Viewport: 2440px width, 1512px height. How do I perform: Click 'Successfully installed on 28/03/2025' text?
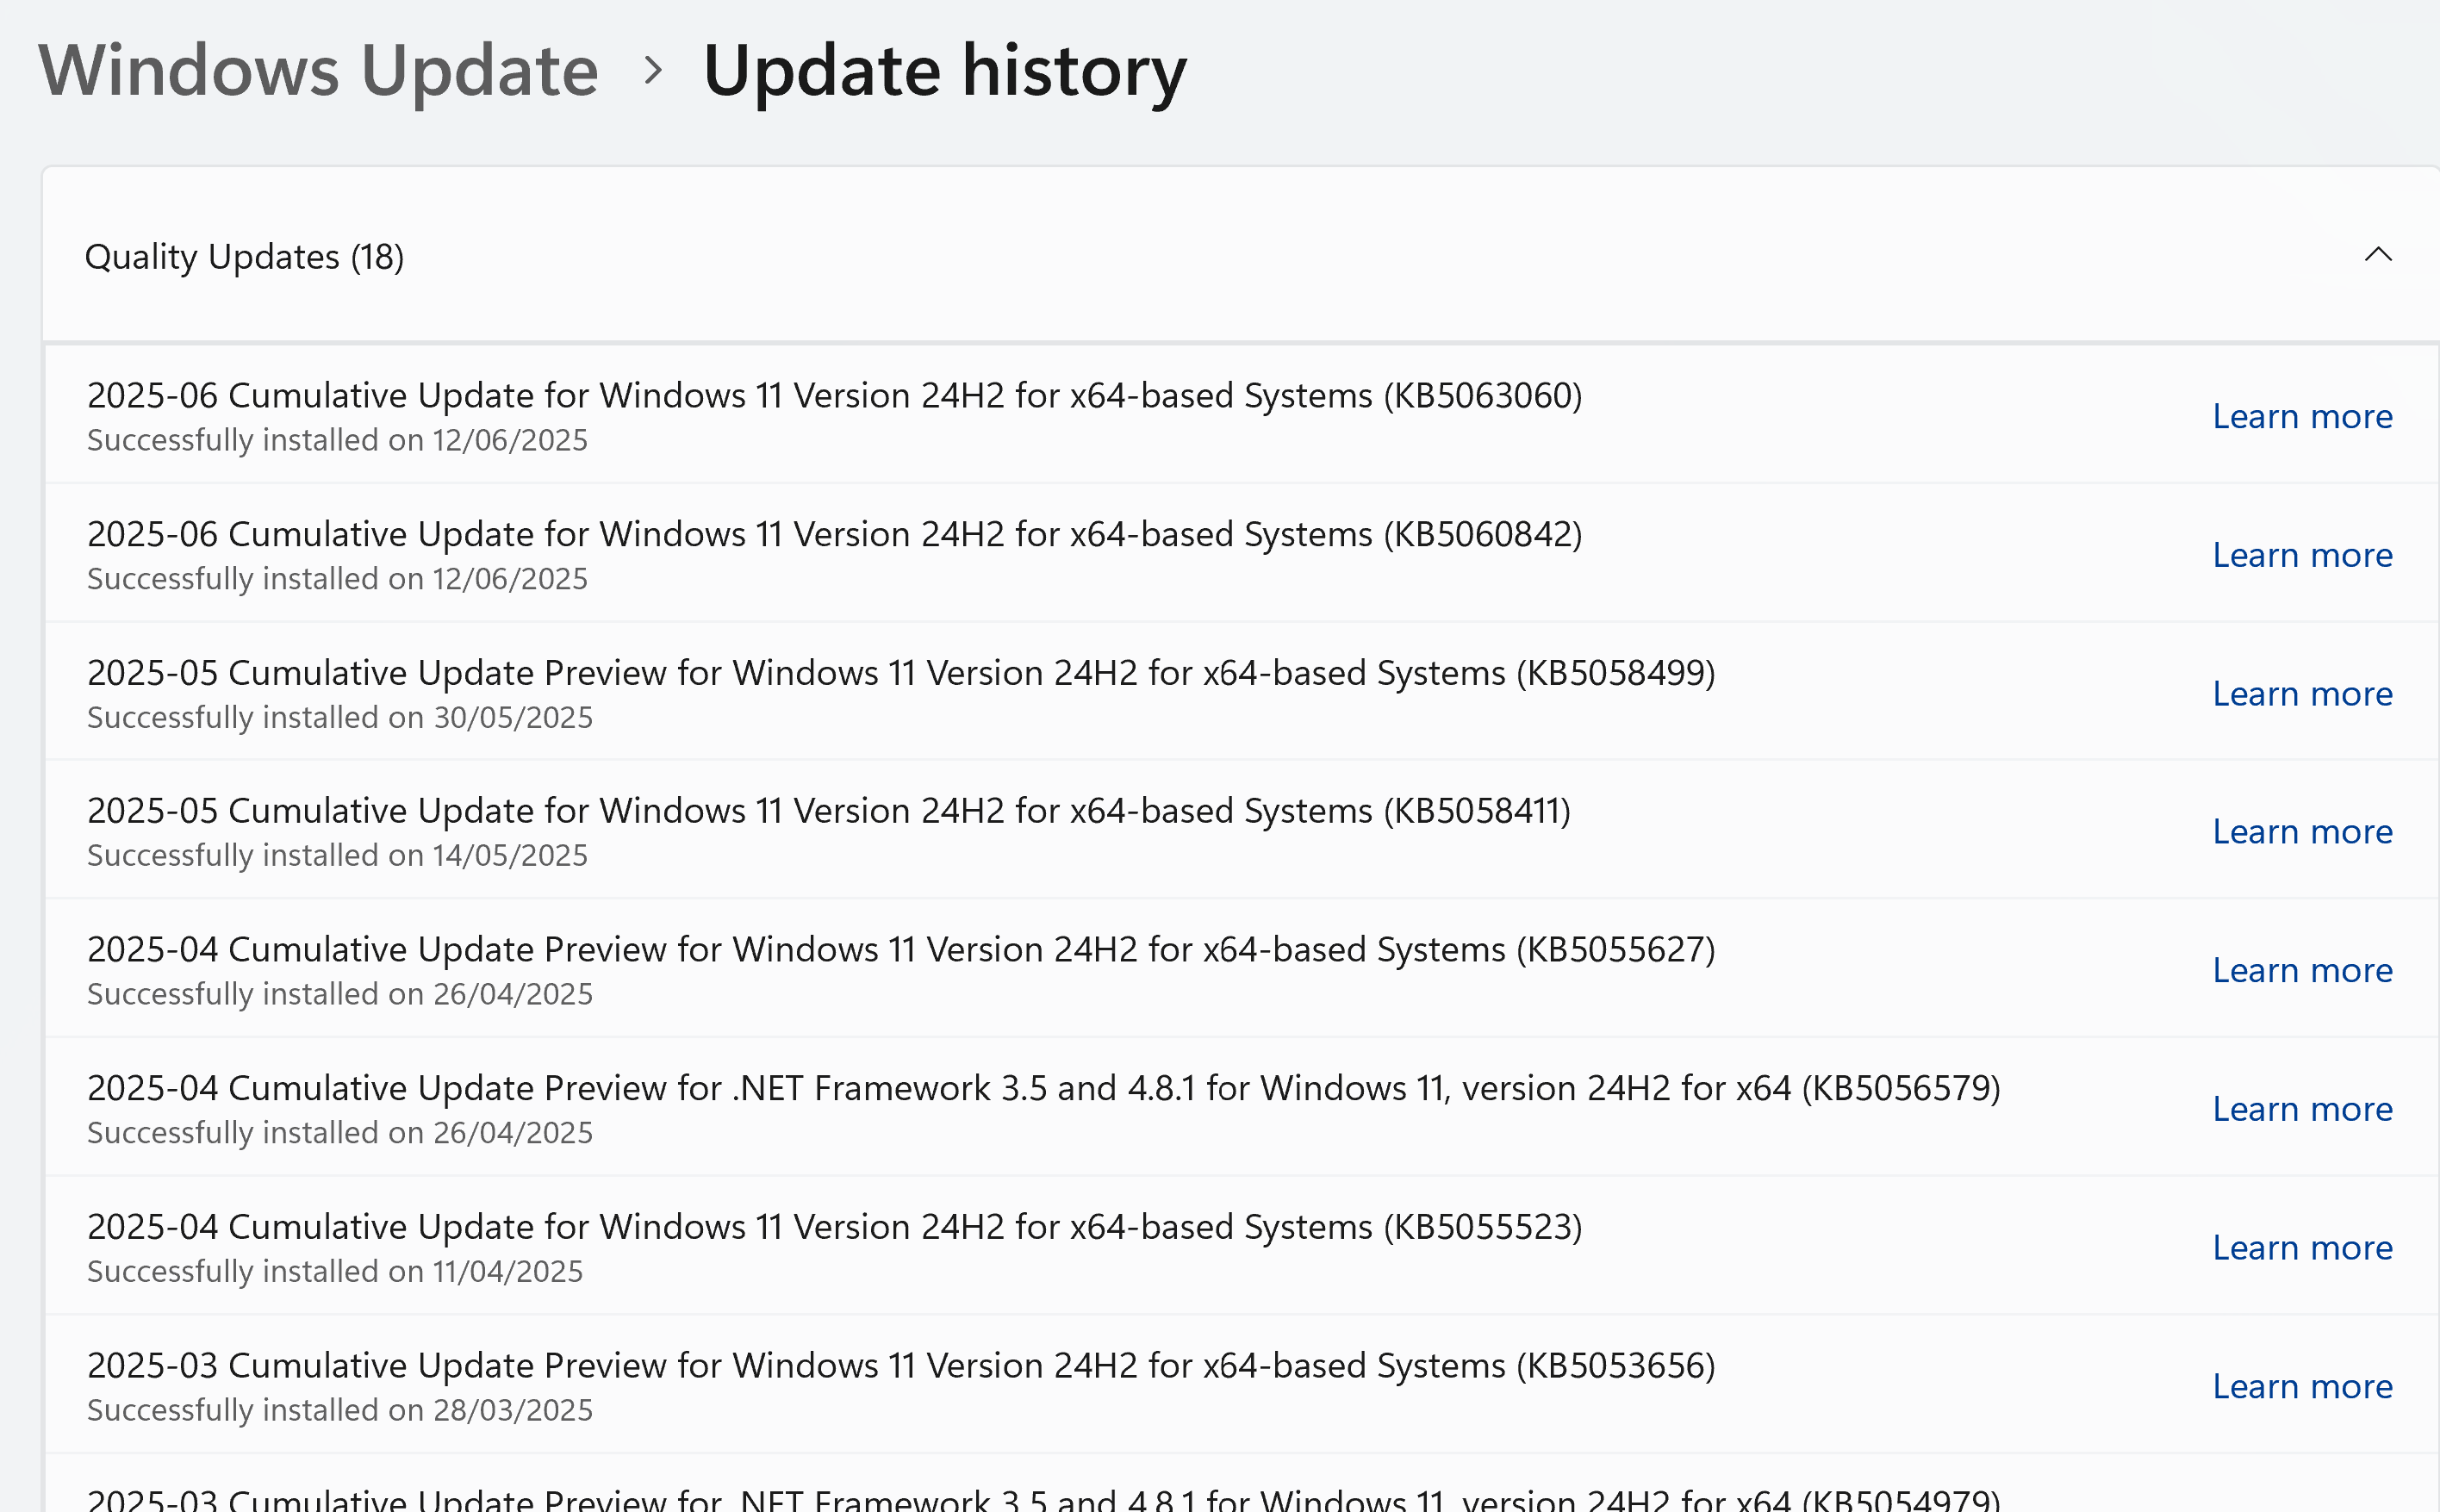pyautogui.click(x=340, y=1411)
